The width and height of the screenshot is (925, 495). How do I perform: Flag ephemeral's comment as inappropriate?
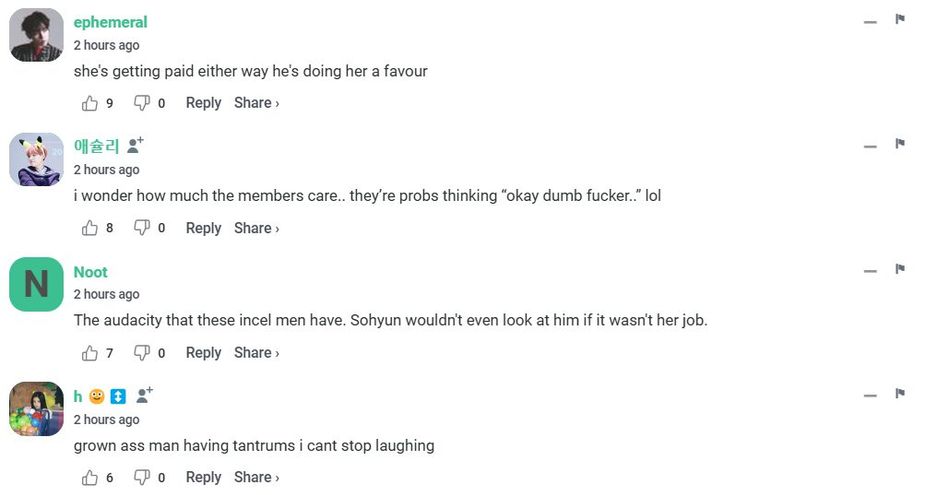click(x=900, y=19)
